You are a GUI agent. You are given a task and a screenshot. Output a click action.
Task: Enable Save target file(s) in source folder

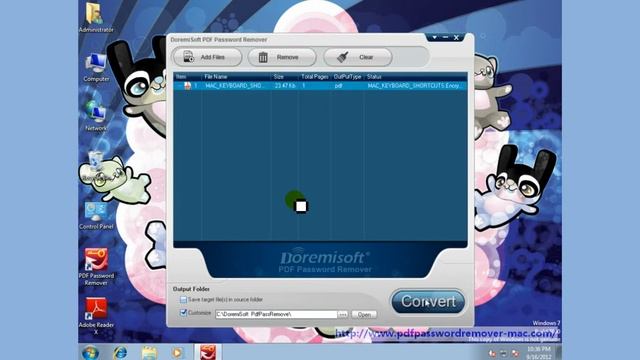[183, 300]
